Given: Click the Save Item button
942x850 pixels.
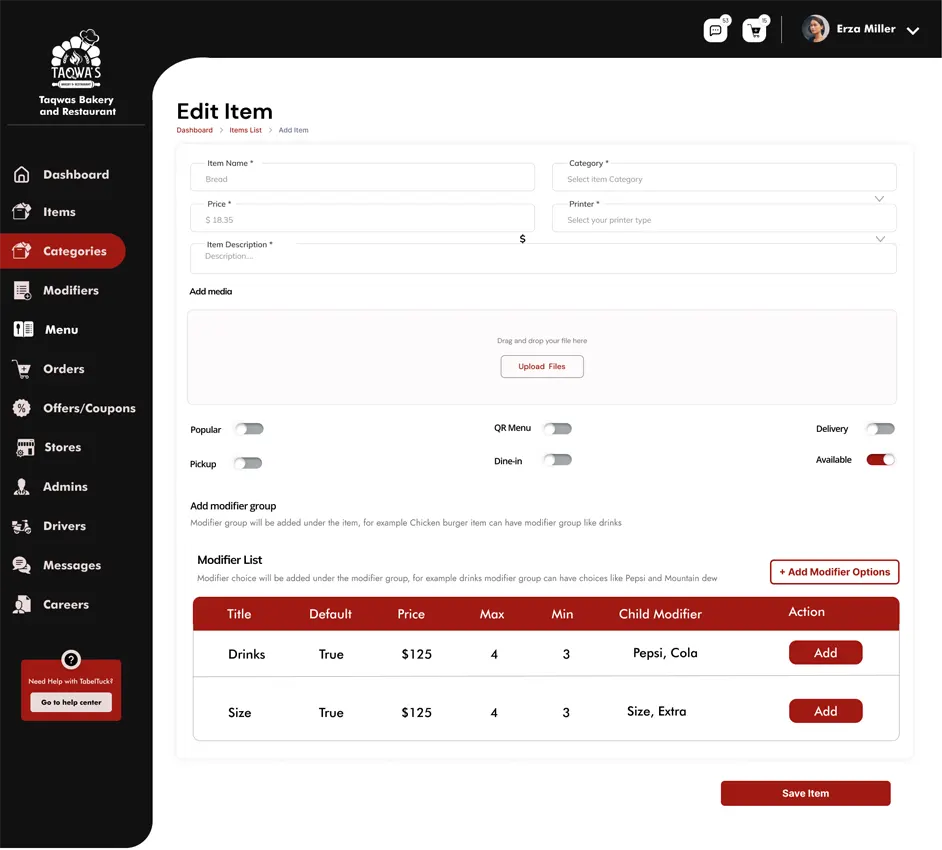Looking at the screenshot, I should tap(805, 793).
